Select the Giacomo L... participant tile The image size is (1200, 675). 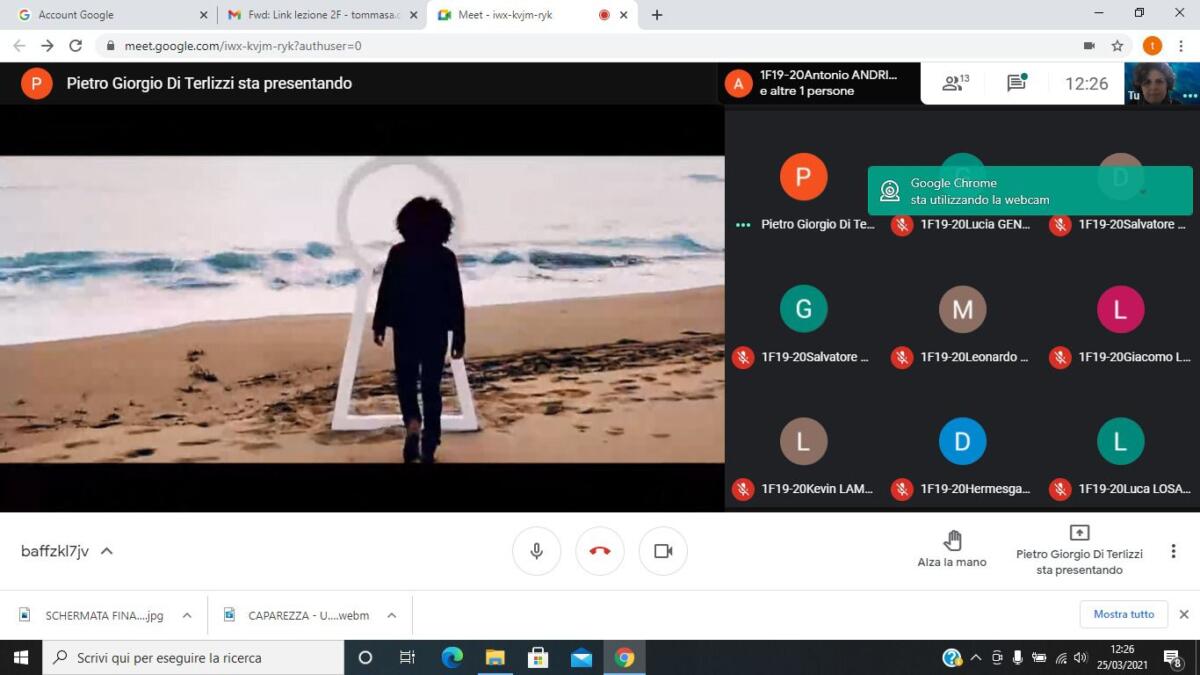[1120, 325]
